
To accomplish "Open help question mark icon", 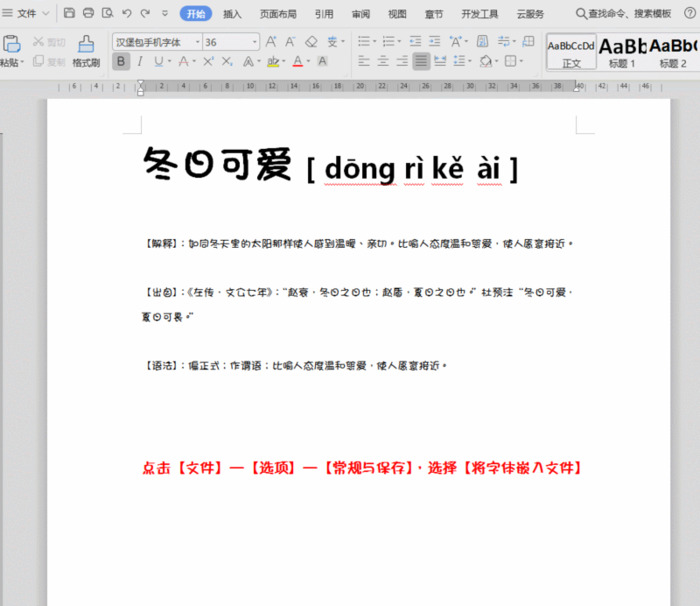I will coord(690,13).
